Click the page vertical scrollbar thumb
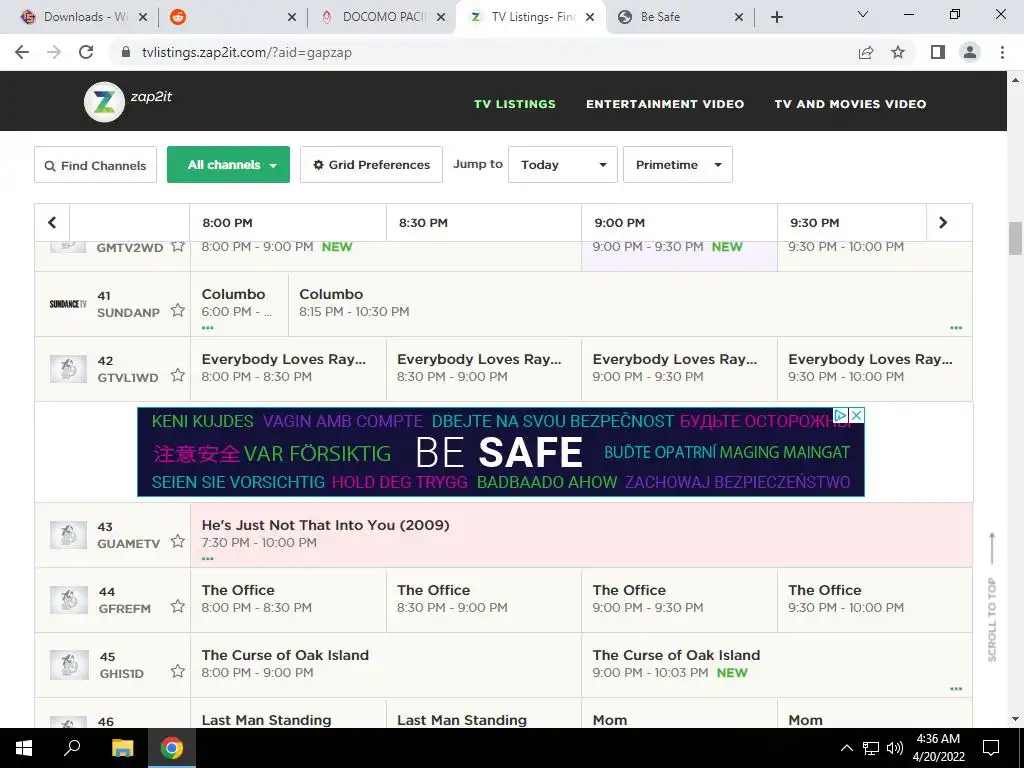 pyautogui.click(x=1015, y=238)
